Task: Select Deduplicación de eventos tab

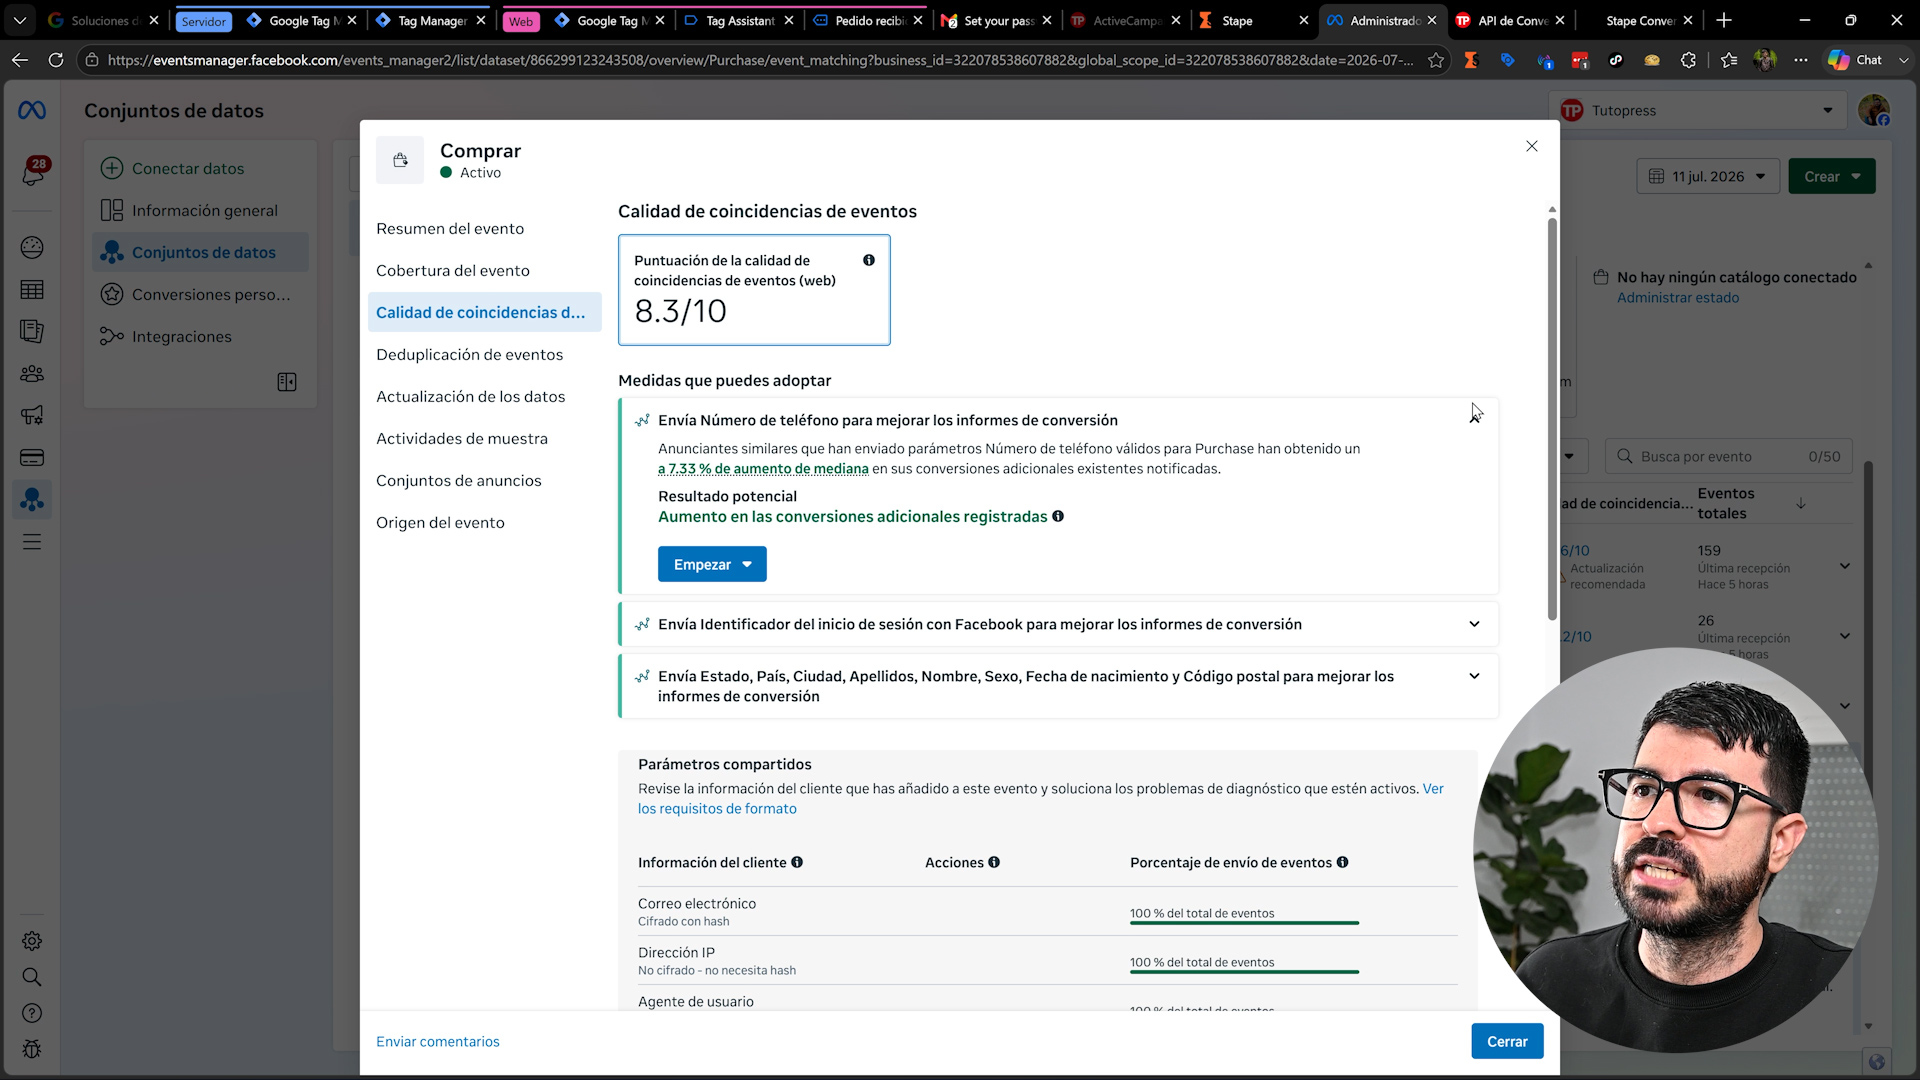Action: pyautogui.click(x=469, y=354)
